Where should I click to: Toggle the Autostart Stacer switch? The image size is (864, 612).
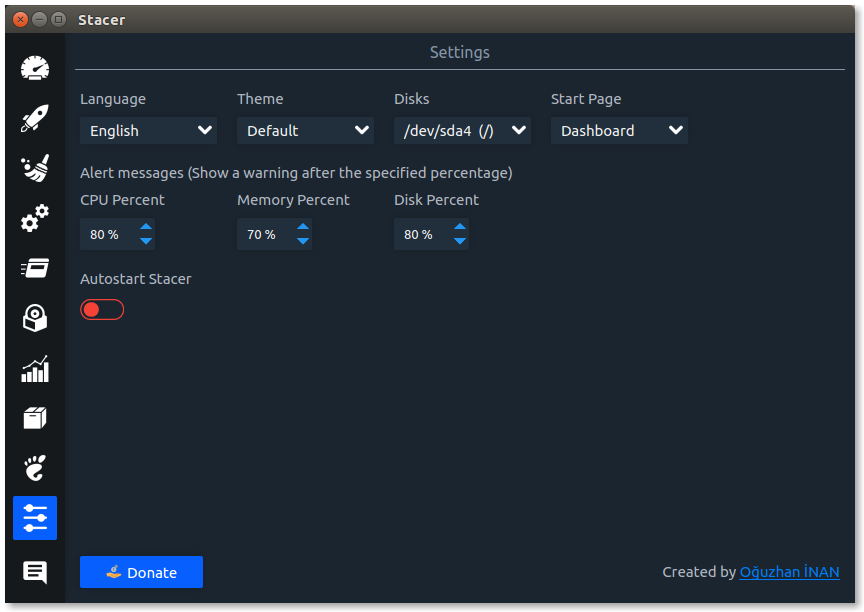102,310
